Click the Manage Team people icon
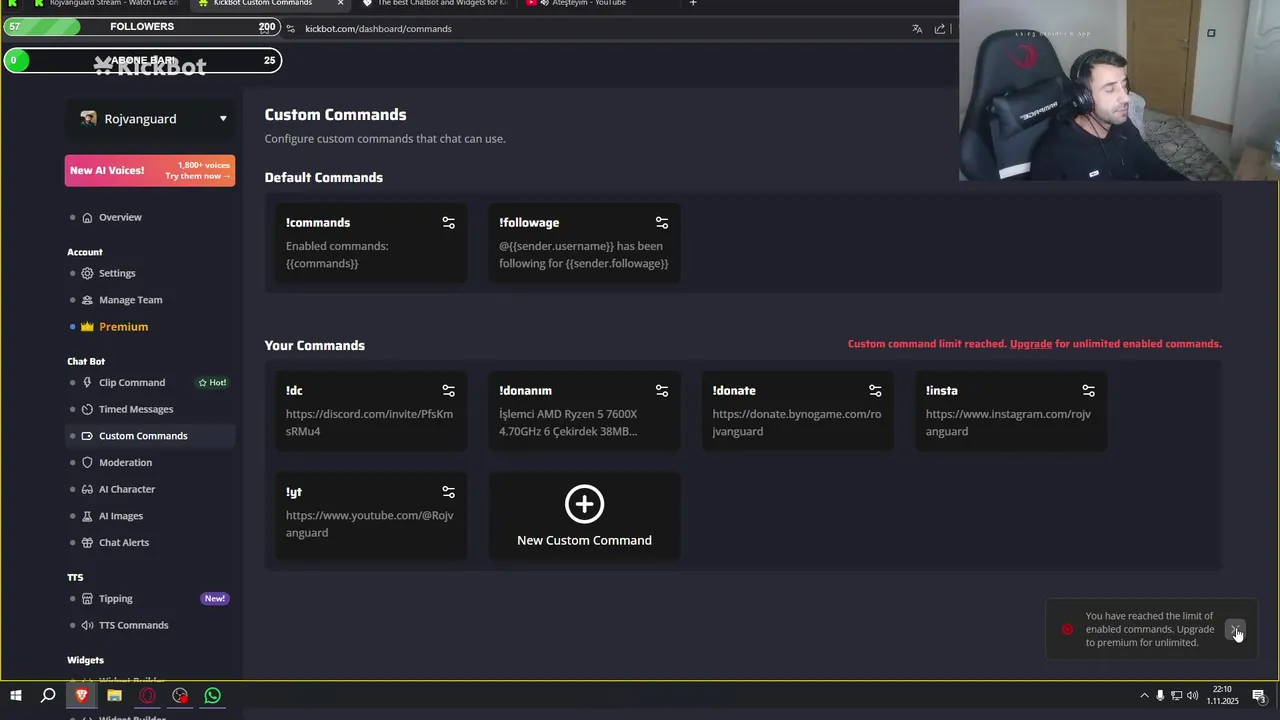The image size is (1280, 720). pyautogui.click(x=87, y=300)
